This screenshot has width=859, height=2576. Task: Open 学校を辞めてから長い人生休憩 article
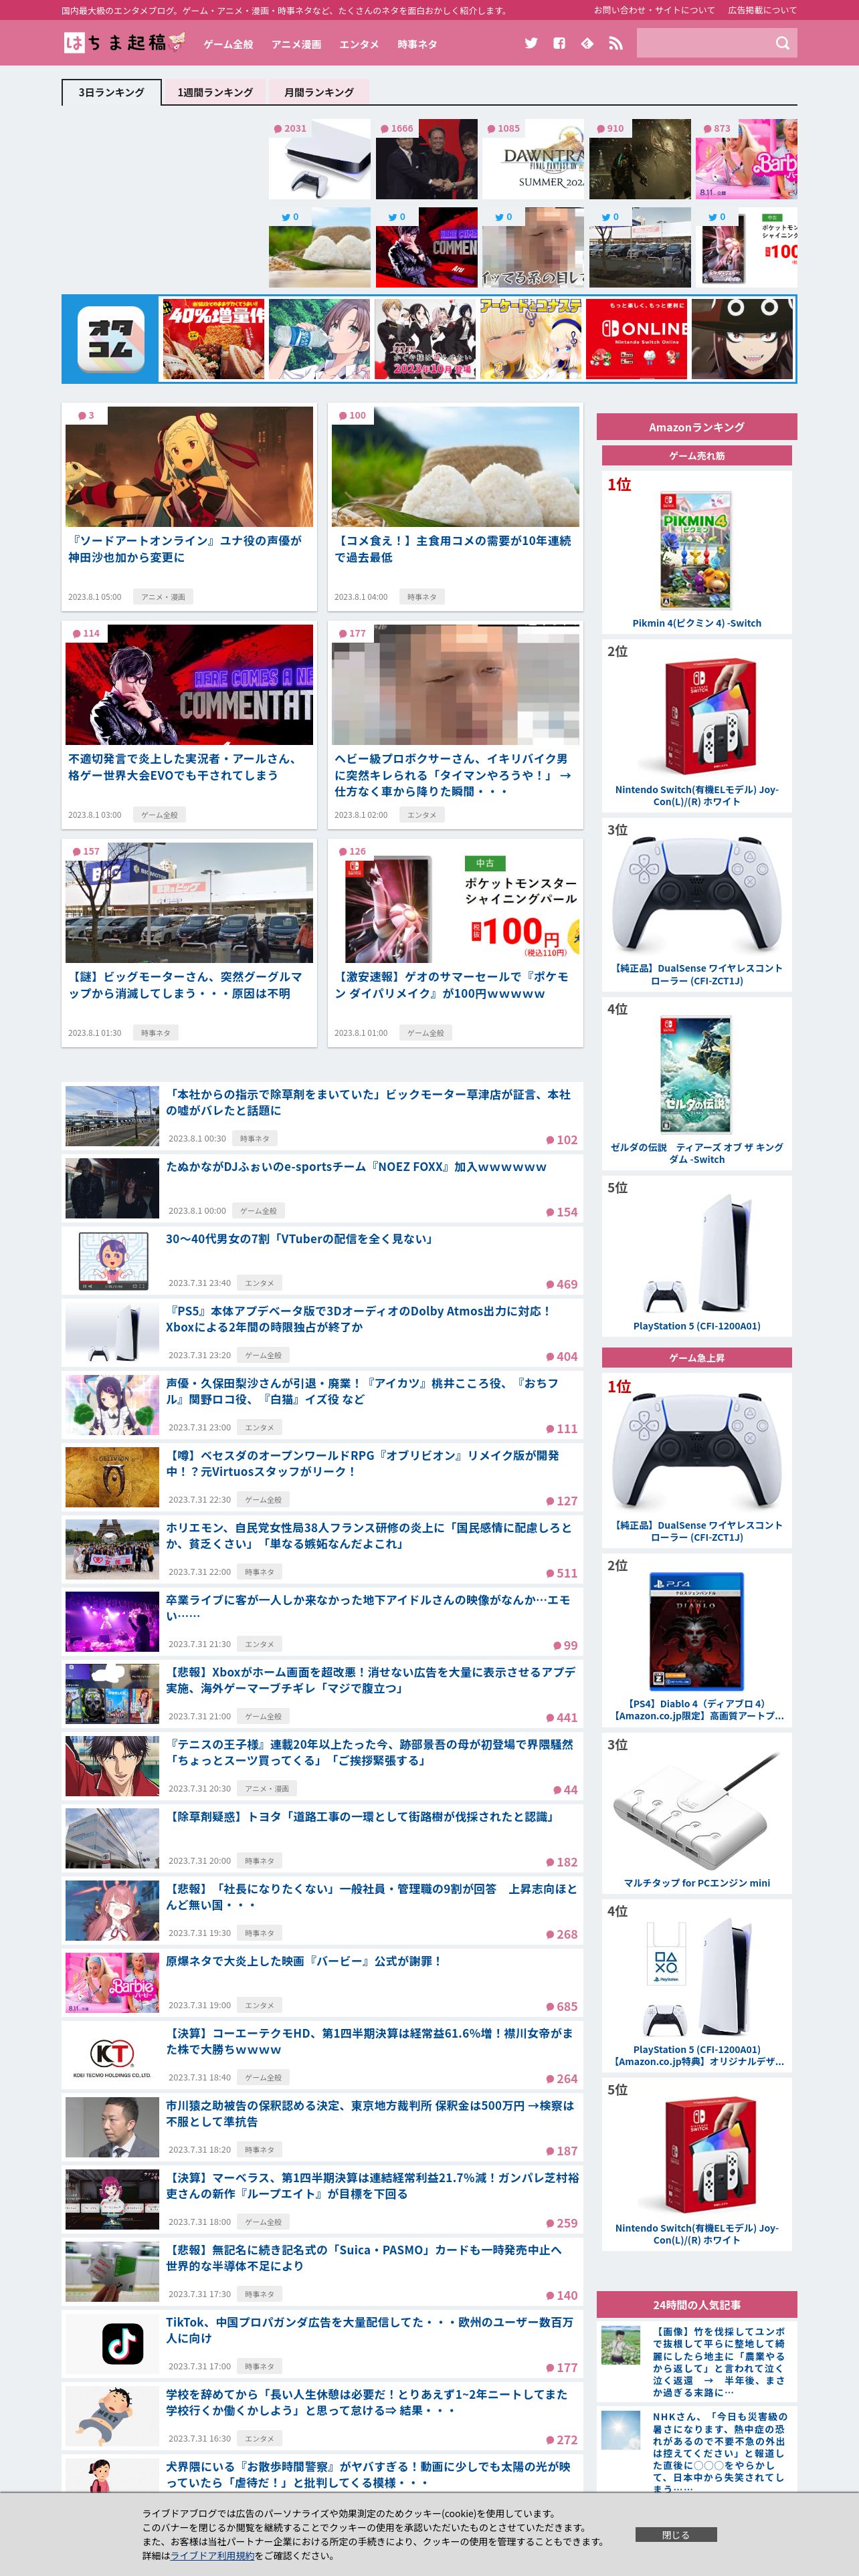pos(366,2402)
